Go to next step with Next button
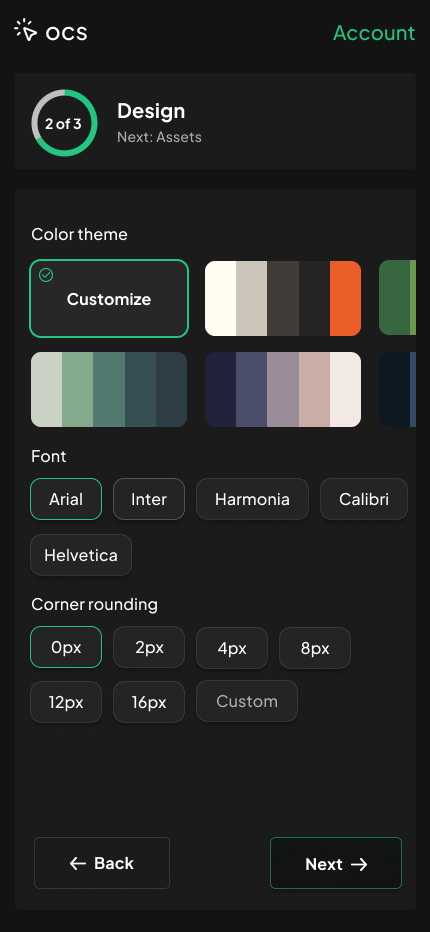 (336, 863)
